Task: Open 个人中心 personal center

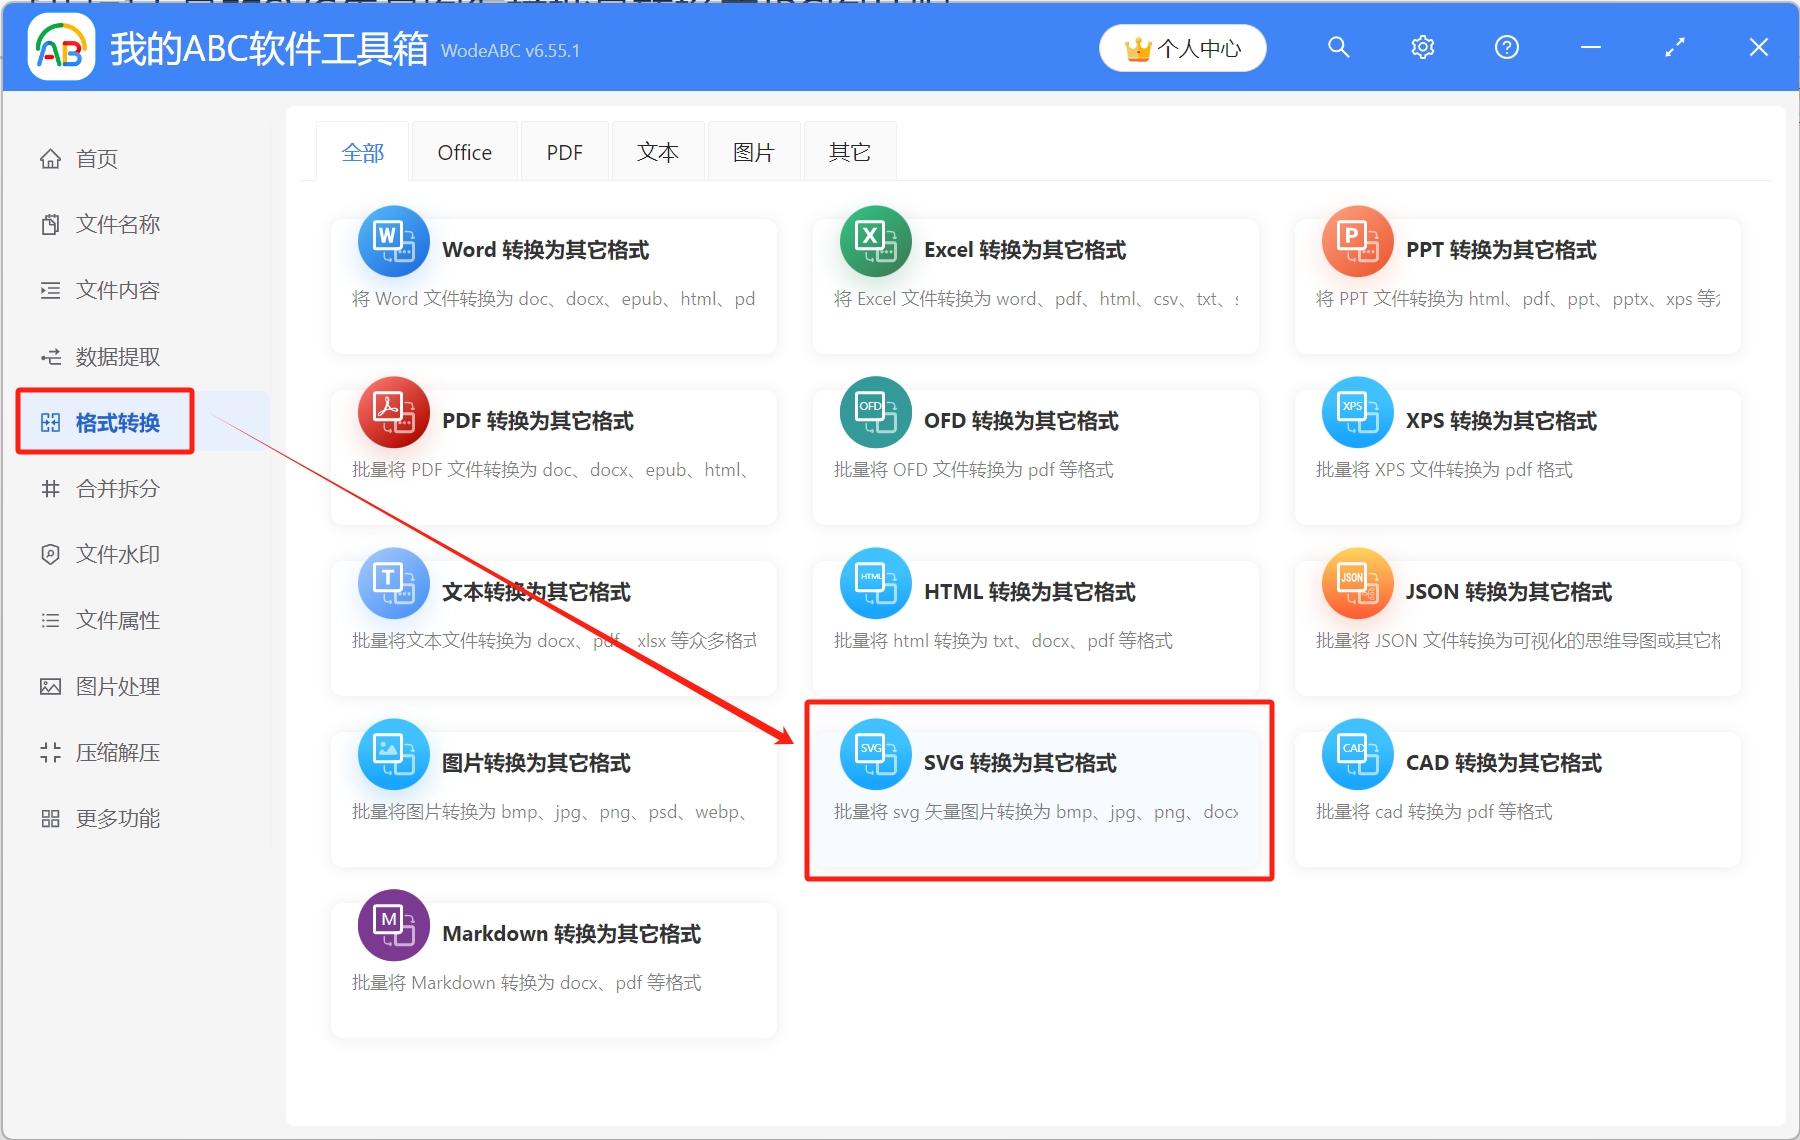Action: tap(1182, 47)
